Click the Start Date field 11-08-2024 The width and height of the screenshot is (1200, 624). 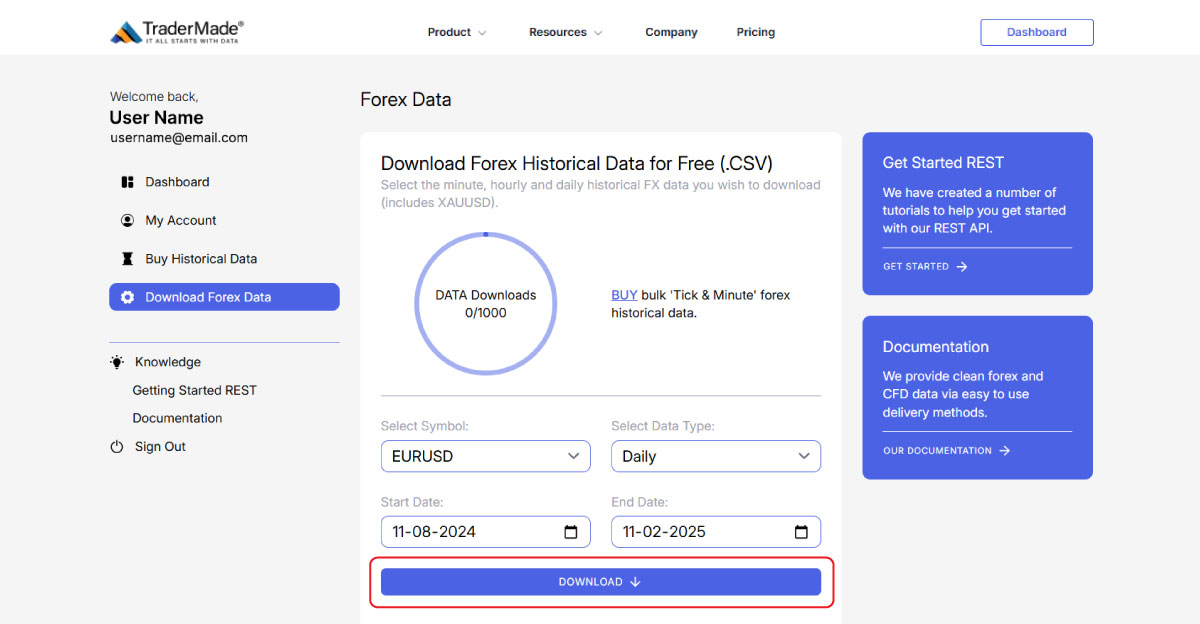pyautogui.click(x=486, y=532)
